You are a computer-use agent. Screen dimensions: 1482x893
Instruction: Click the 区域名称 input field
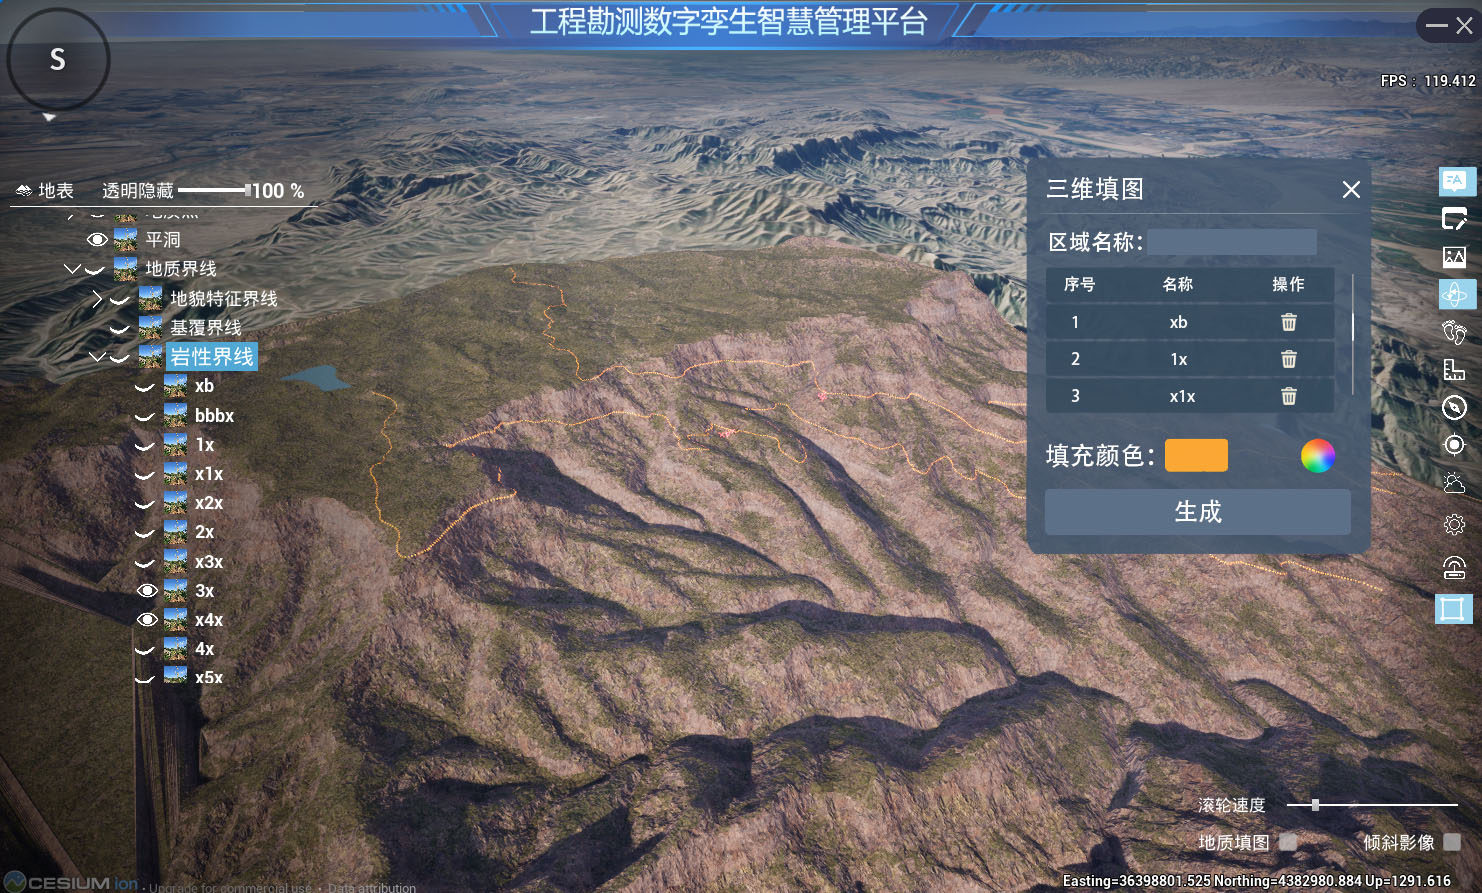[x=1232, y=242]
